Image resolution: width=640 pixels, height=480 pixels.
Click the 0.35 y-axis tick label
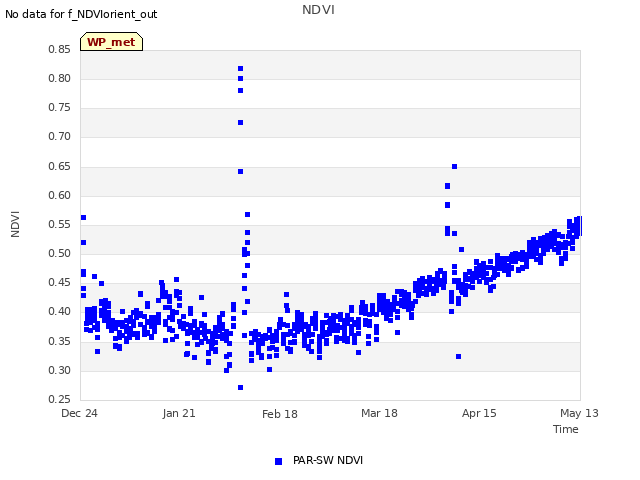point(59,341)
